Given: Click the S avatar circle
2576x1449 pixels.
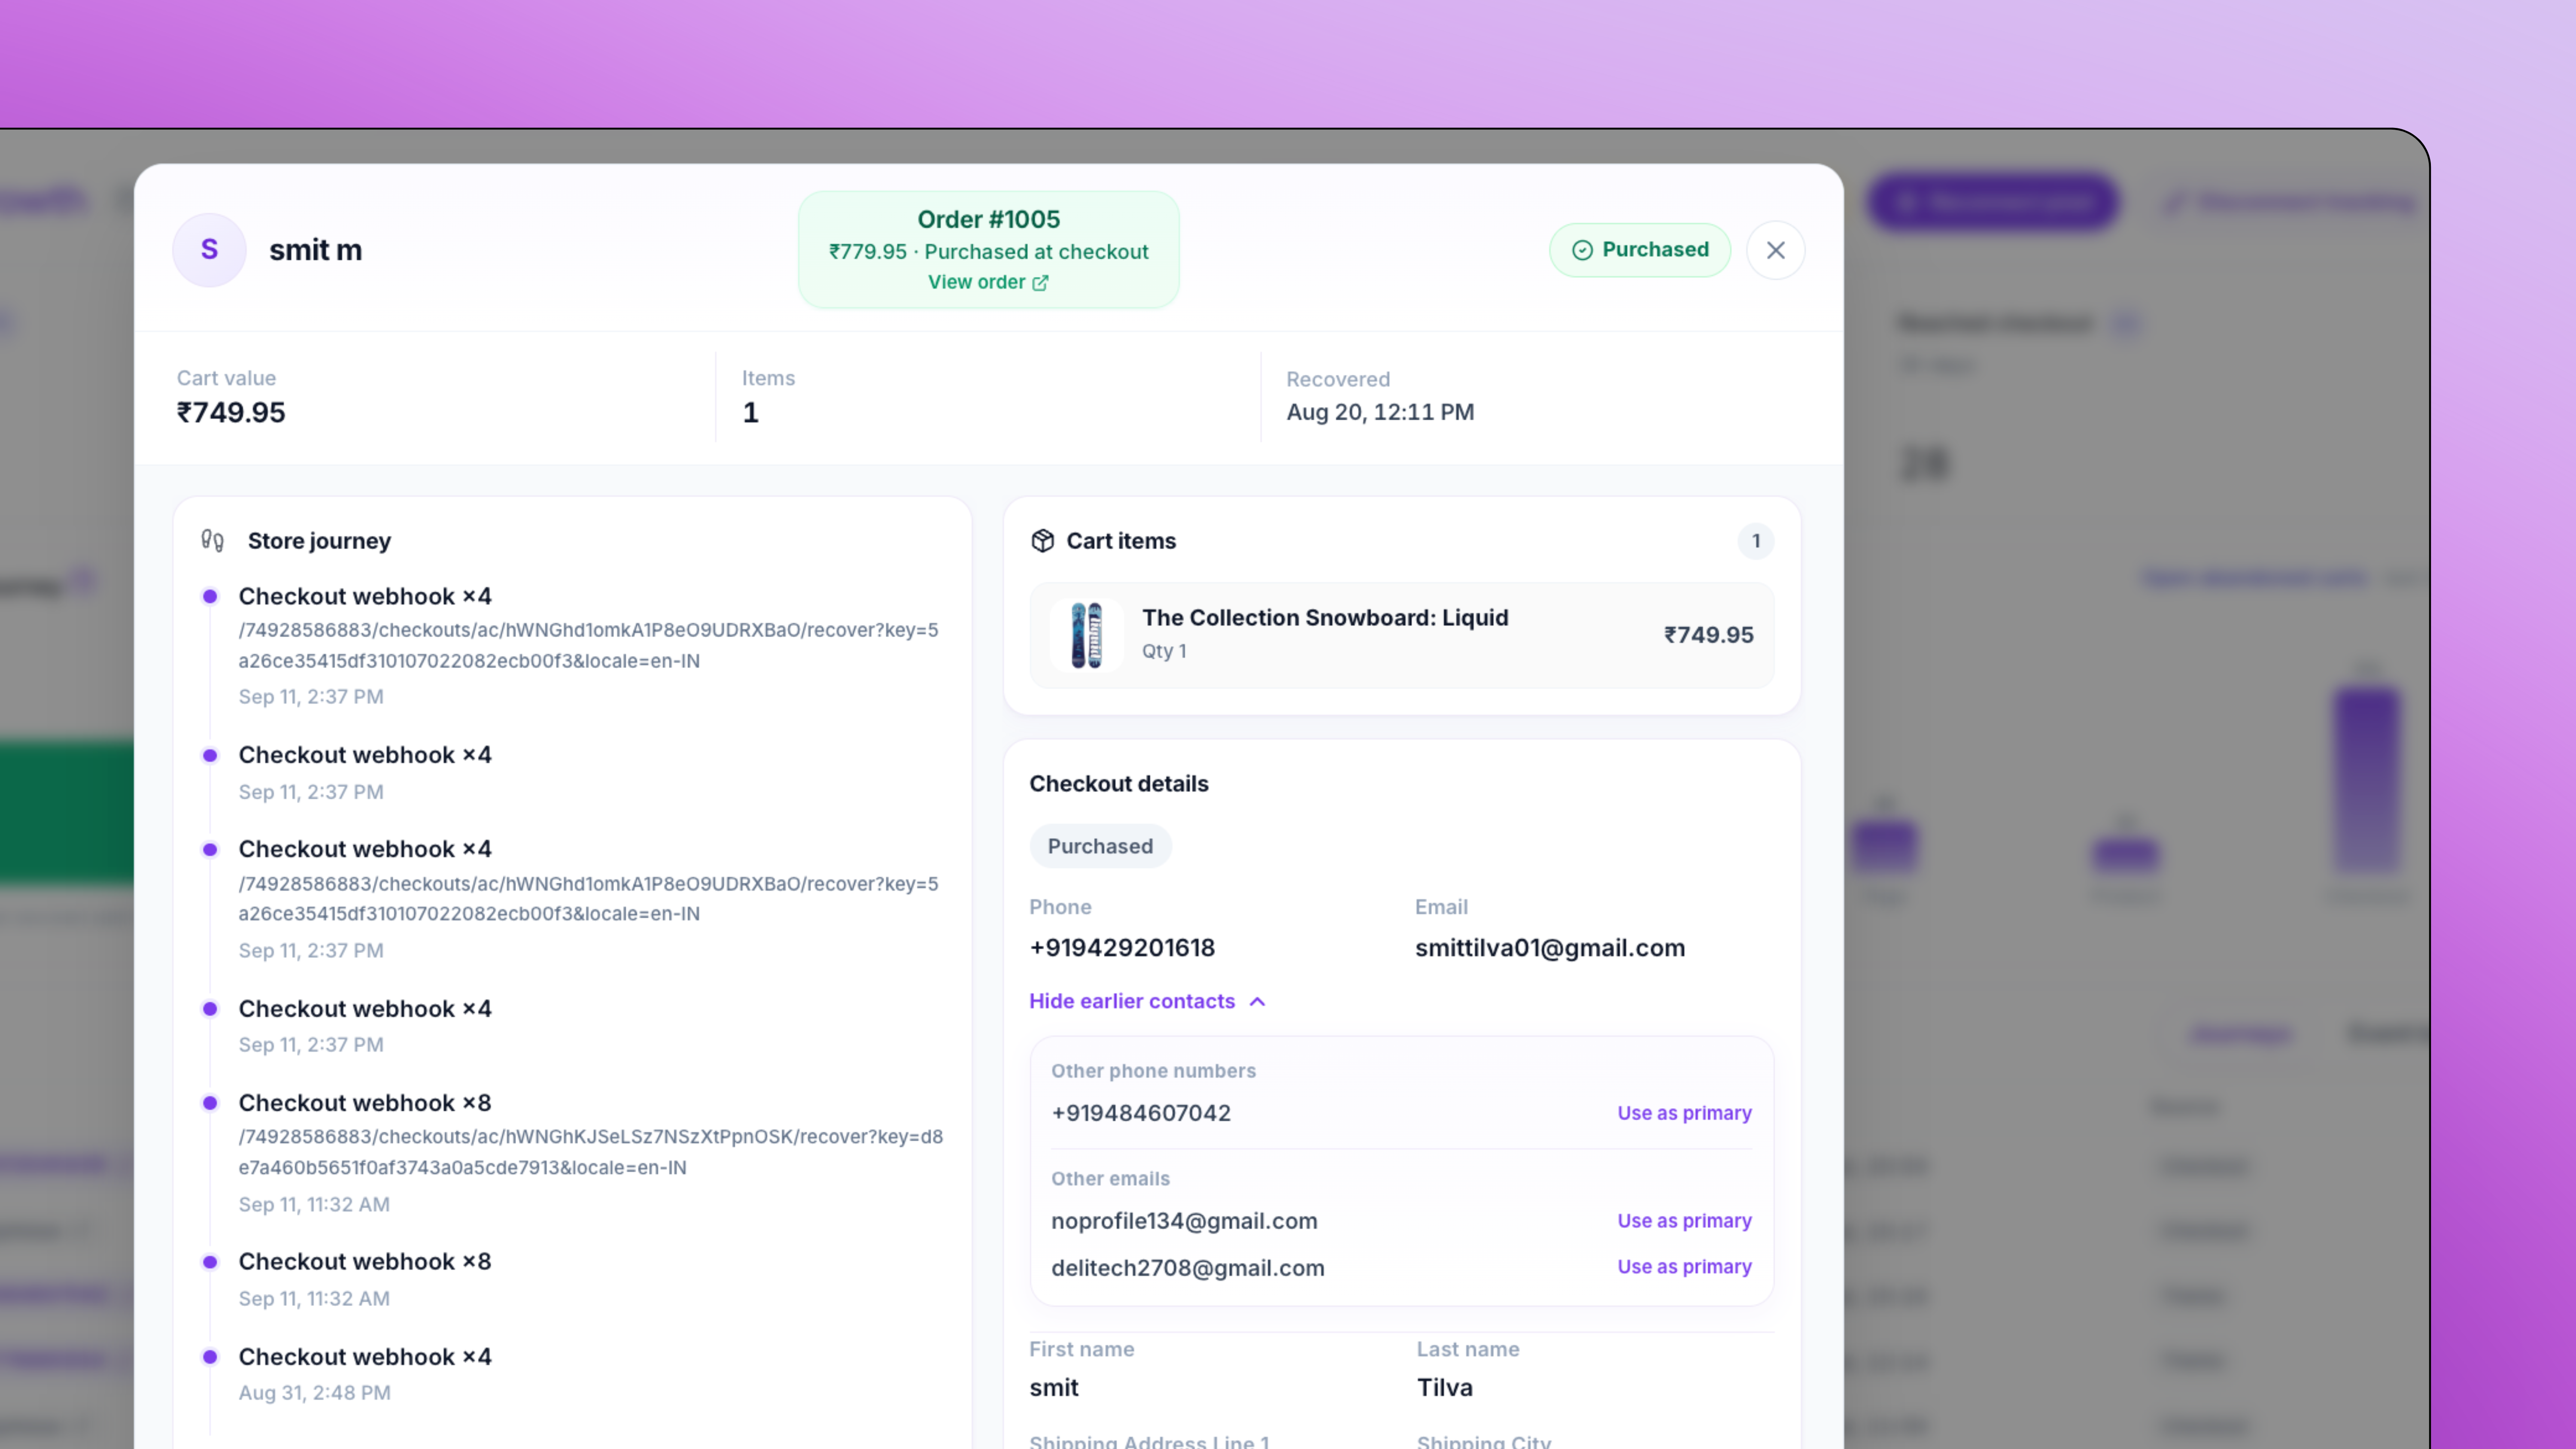Looking at the screenshot, I should pyautogui.click(x=209, y=250).
